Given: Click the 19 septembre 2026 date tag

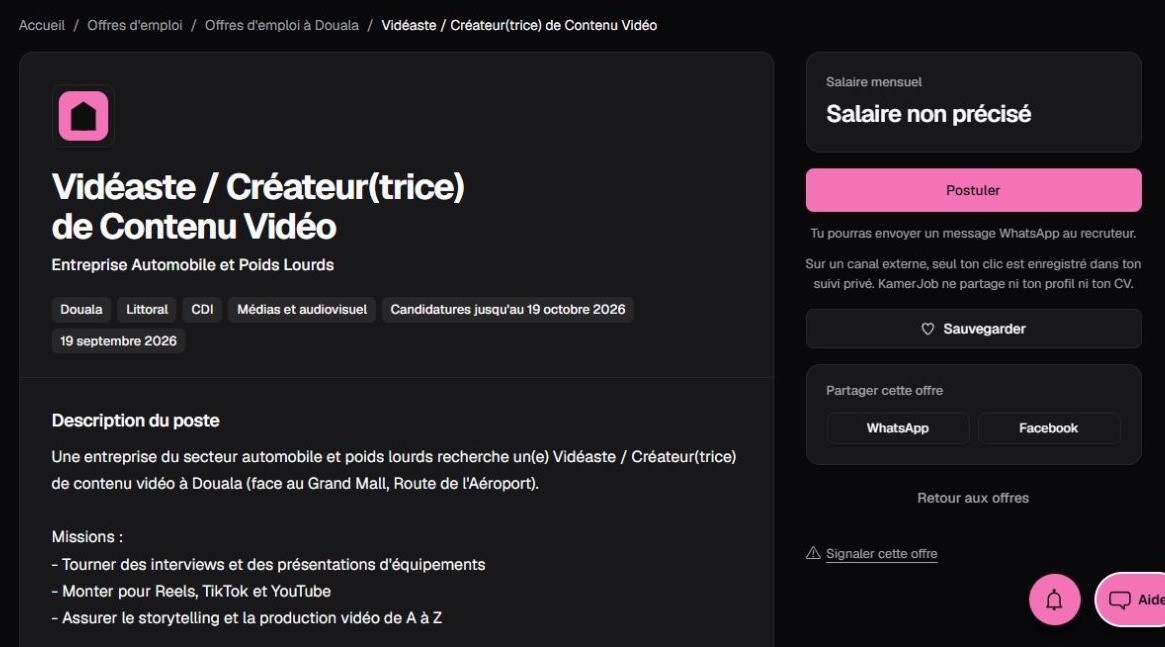Looking at the screenshot, I should pos(118,341).
